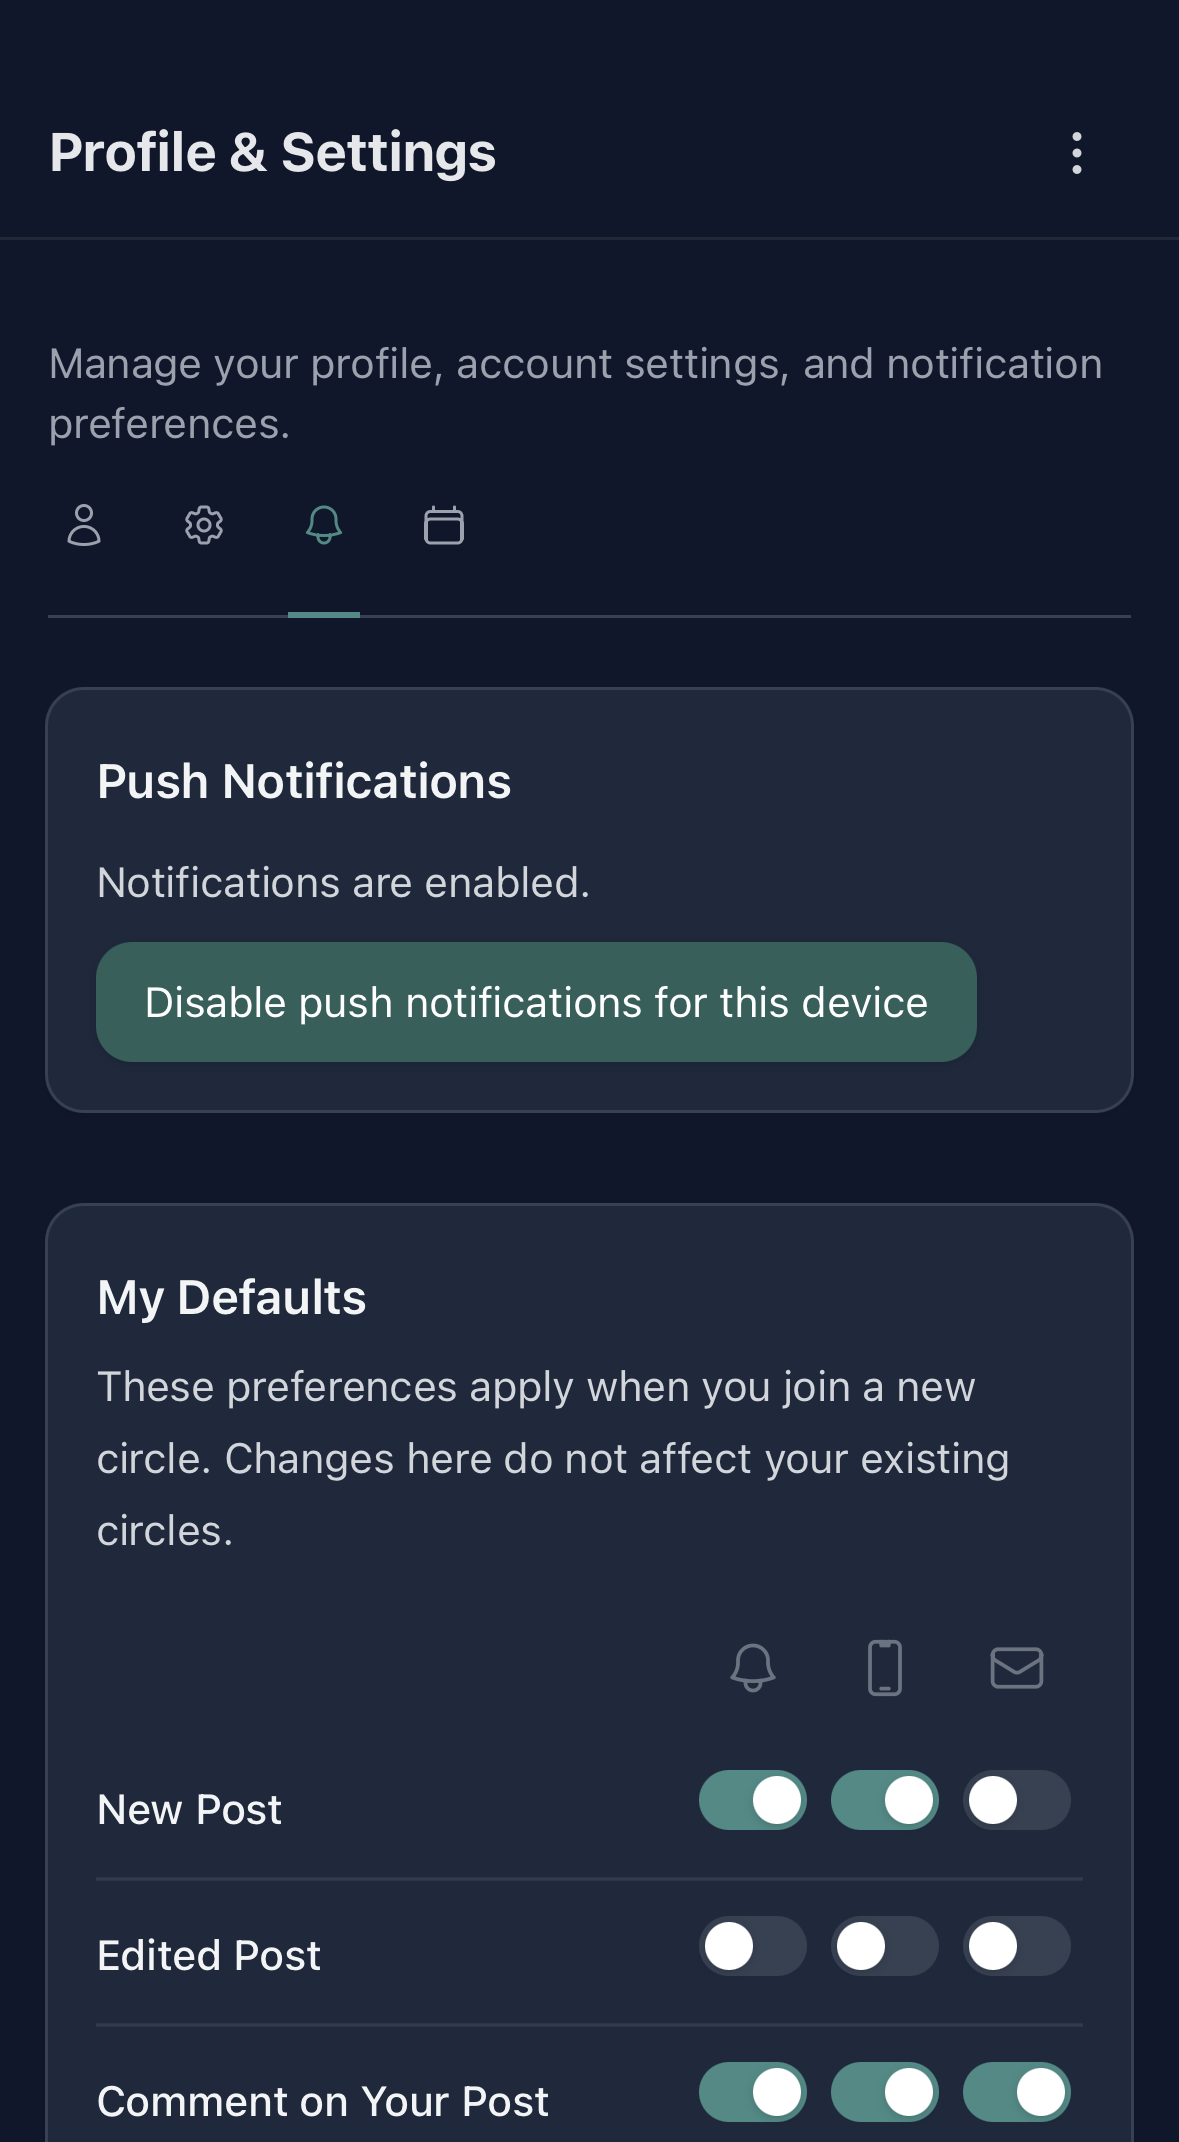
Task: Open the profile person tab
Action: pyautogui.click(x=84, y=525)
